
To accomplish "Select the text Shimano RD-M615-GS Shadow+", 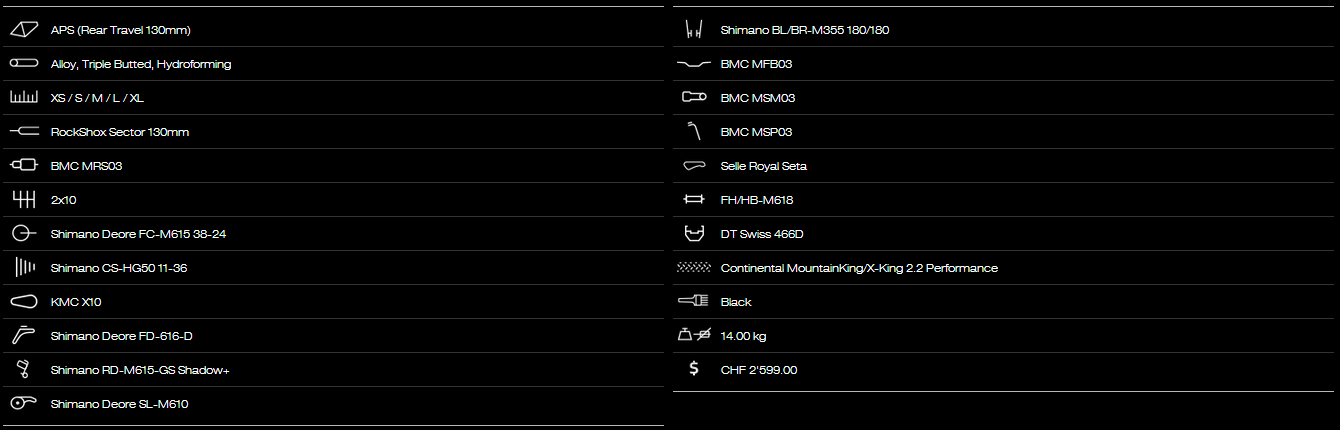I will (x=140, y=370).
